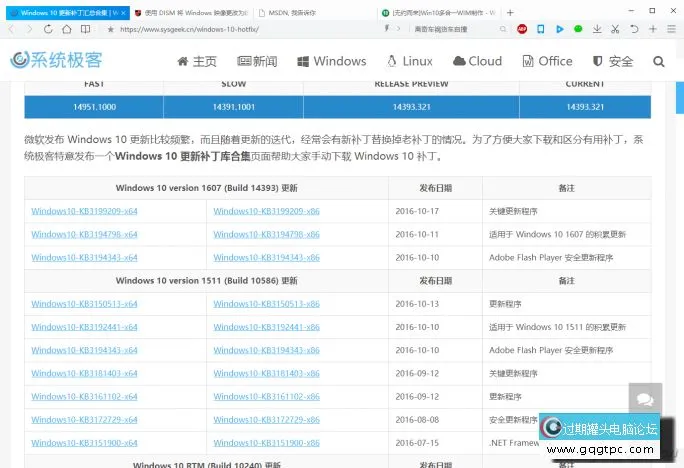Open the downloads arrow icon

(597, 29)
